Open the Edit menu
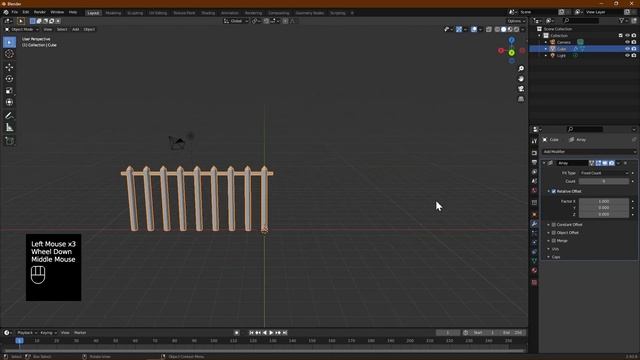Viewport: 640px width, 360px height. tap(26, 12)
